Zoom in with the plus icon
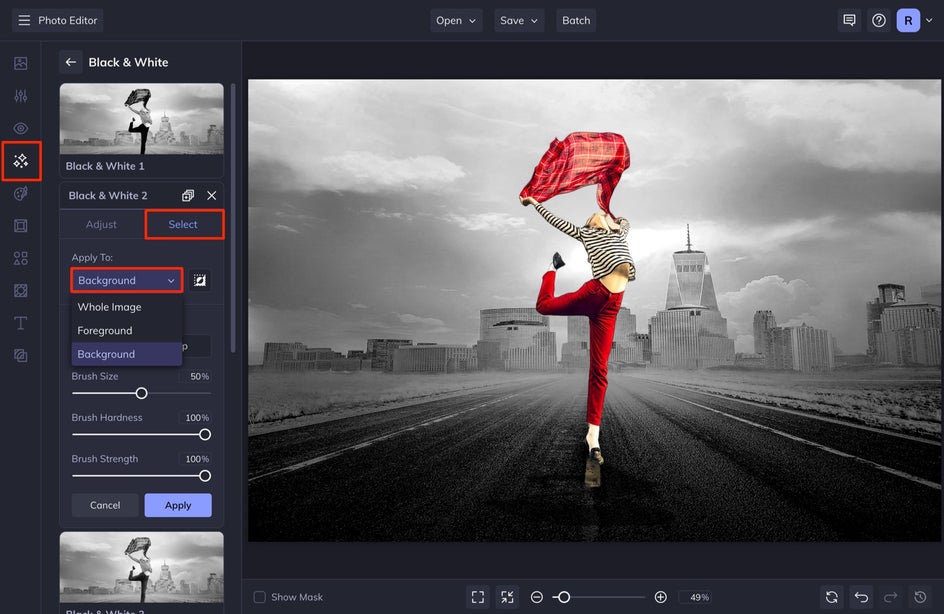The height and width of the screenshot is (614, 944). point(660,597)
